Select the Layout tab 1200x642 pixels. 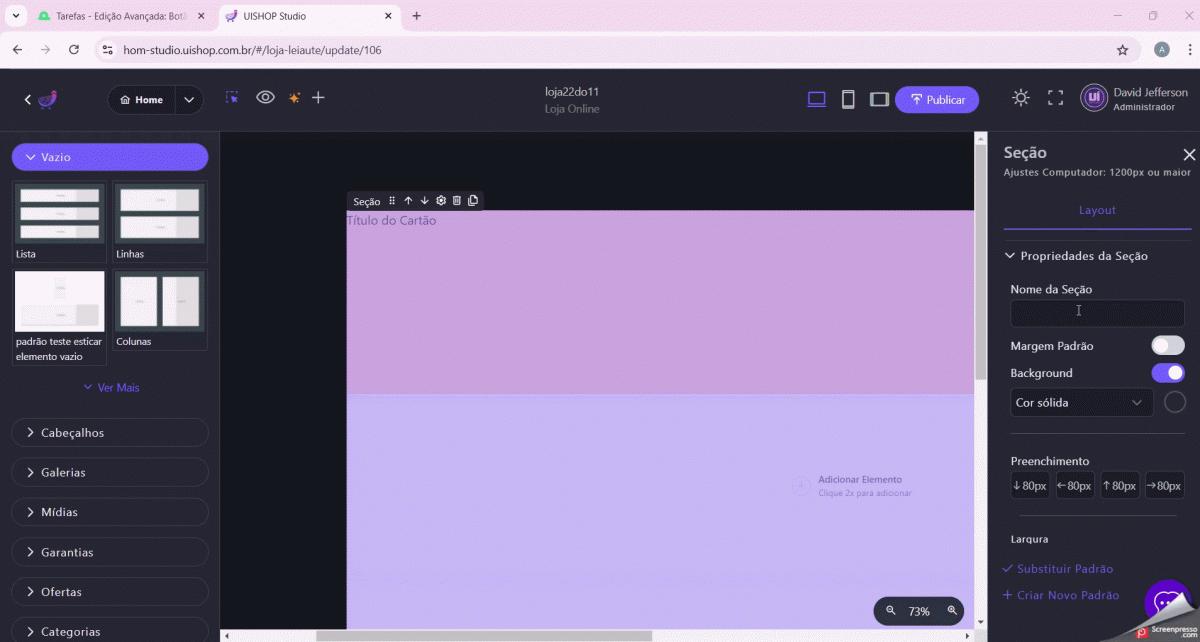click(1097, 211)
